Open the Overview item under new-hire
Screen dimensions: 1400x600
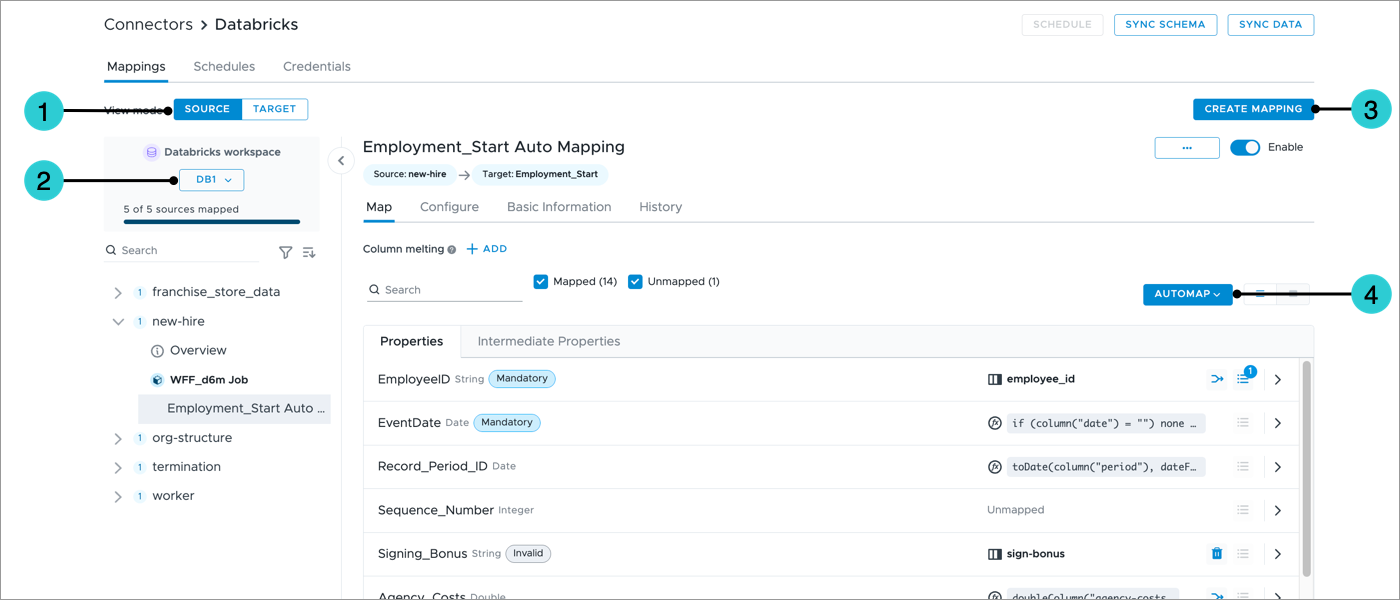(198, 351)
